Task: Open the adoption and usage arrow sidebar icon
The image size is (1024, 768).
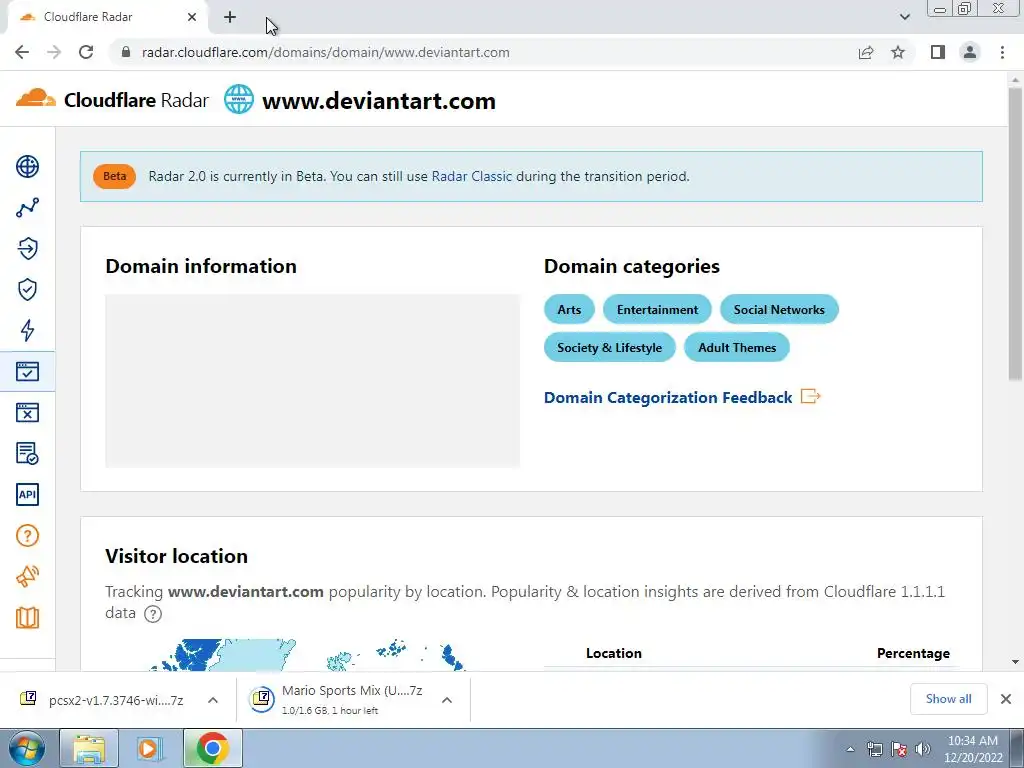Action: (27, 248)
